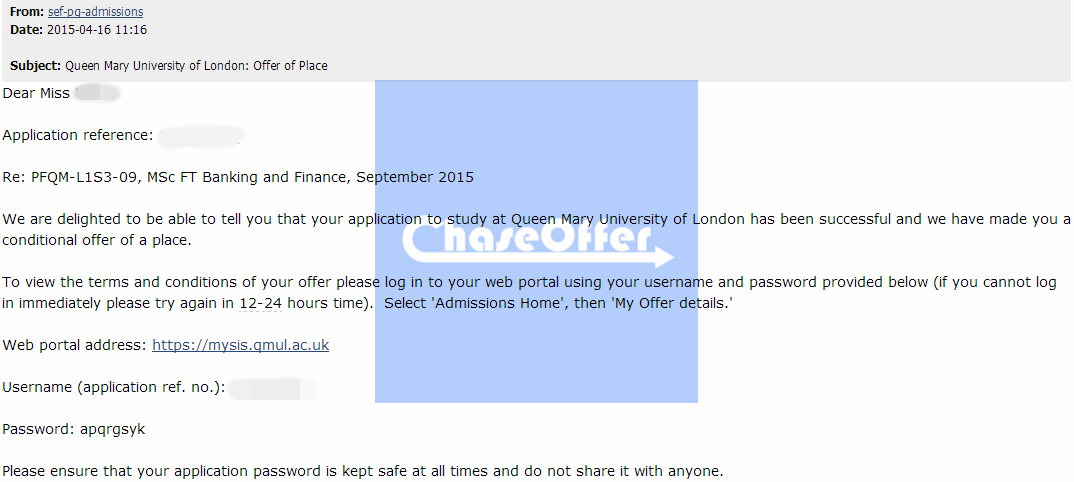The image size is (1074, 482).
Task: Click the date 2015-04-16 11:16
Action: (x=96, y=30)
